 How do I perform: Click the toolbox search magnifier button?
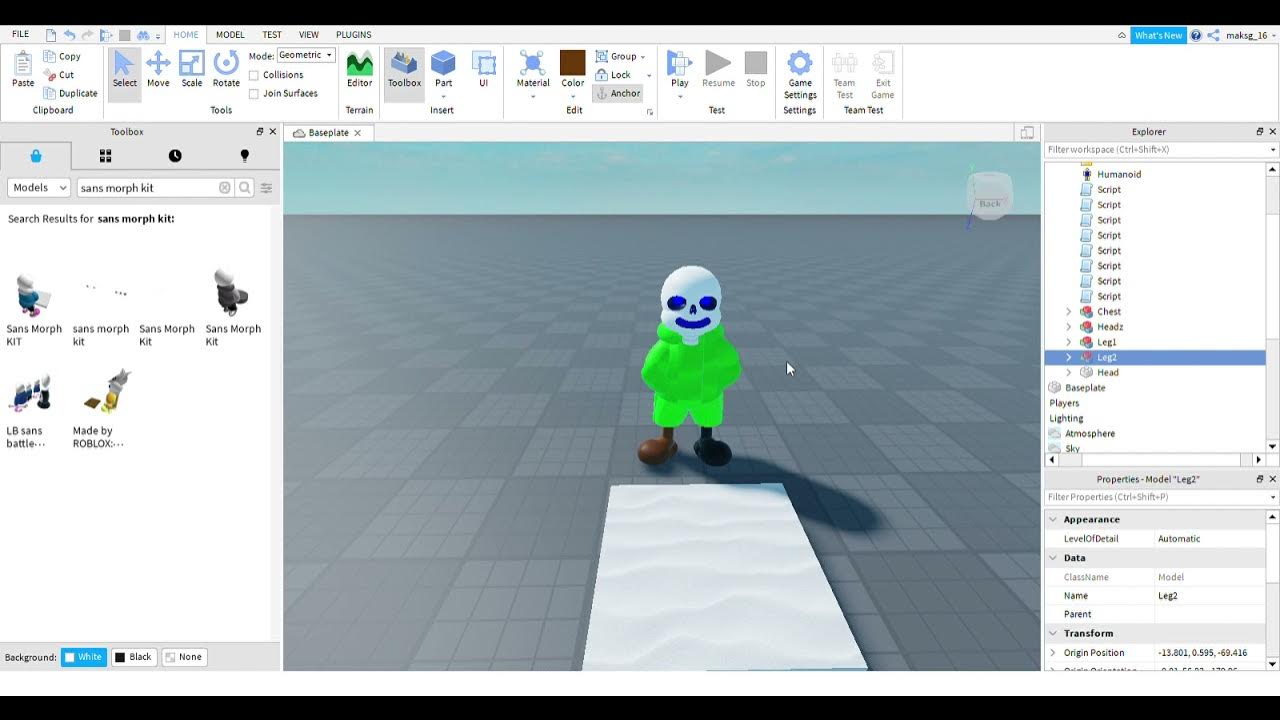pos(245,188)
